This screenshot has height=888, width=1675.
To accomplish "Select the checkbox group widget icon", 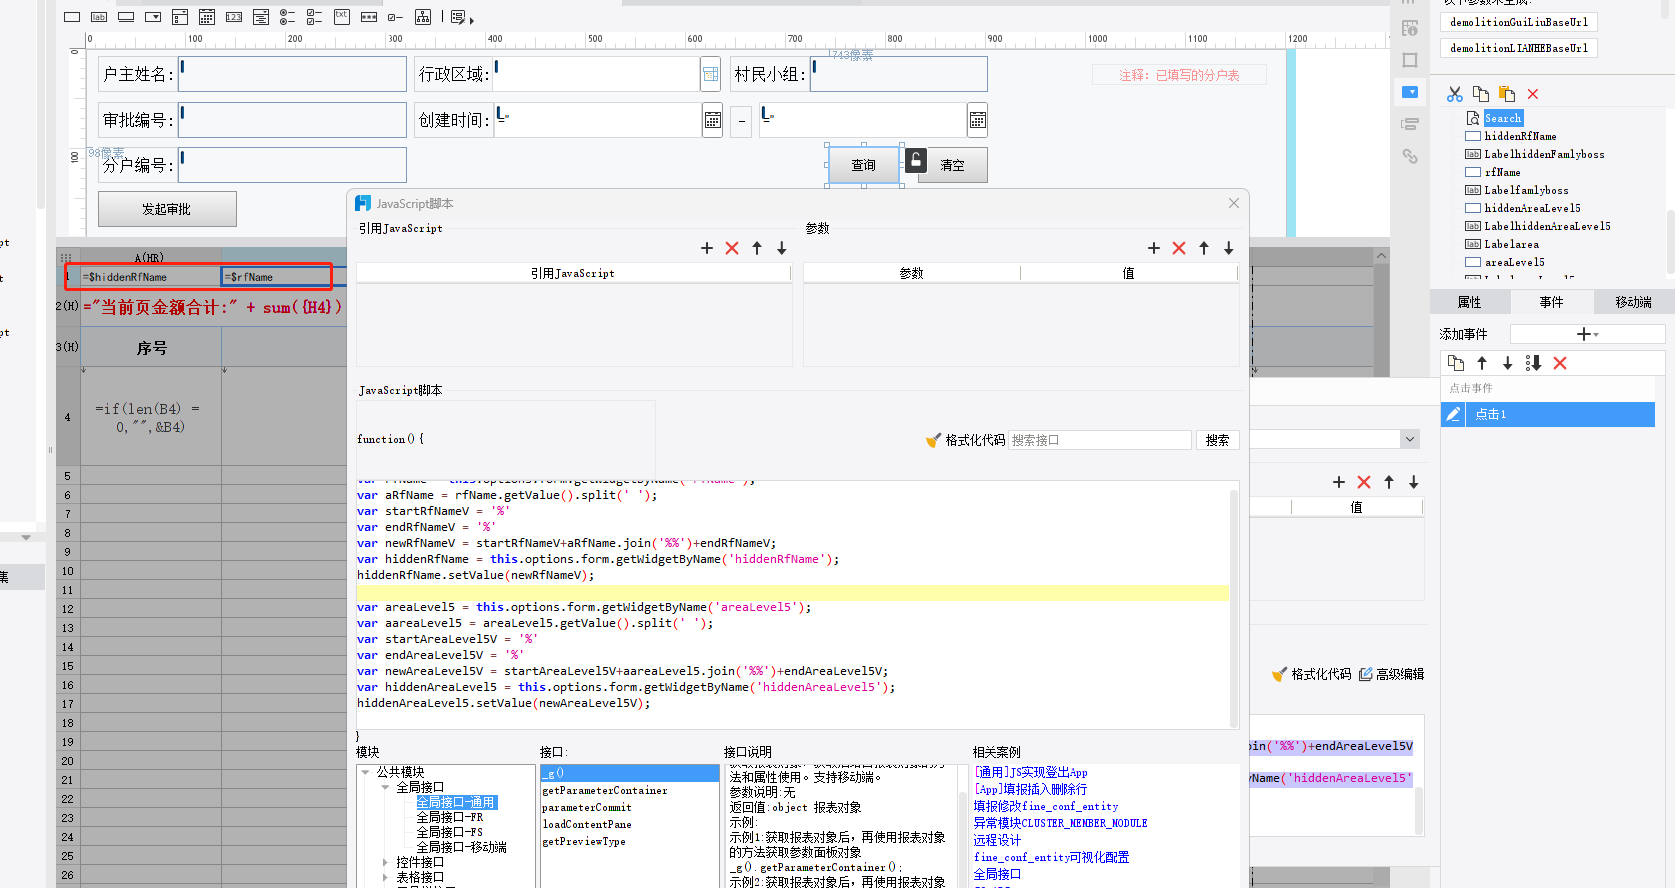I will (x=315, y=17).
